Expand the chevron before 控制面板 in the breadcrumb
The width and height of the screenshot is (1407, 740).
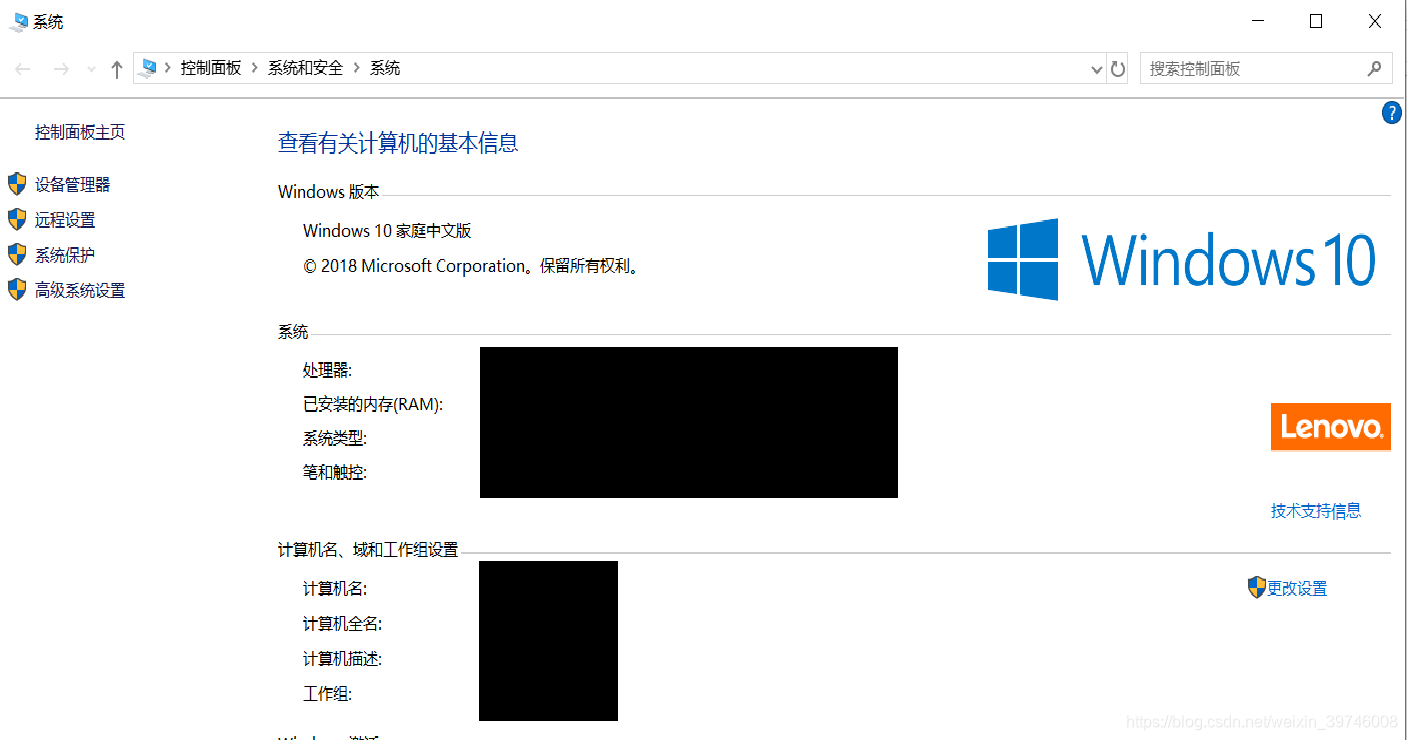[168, 68]
